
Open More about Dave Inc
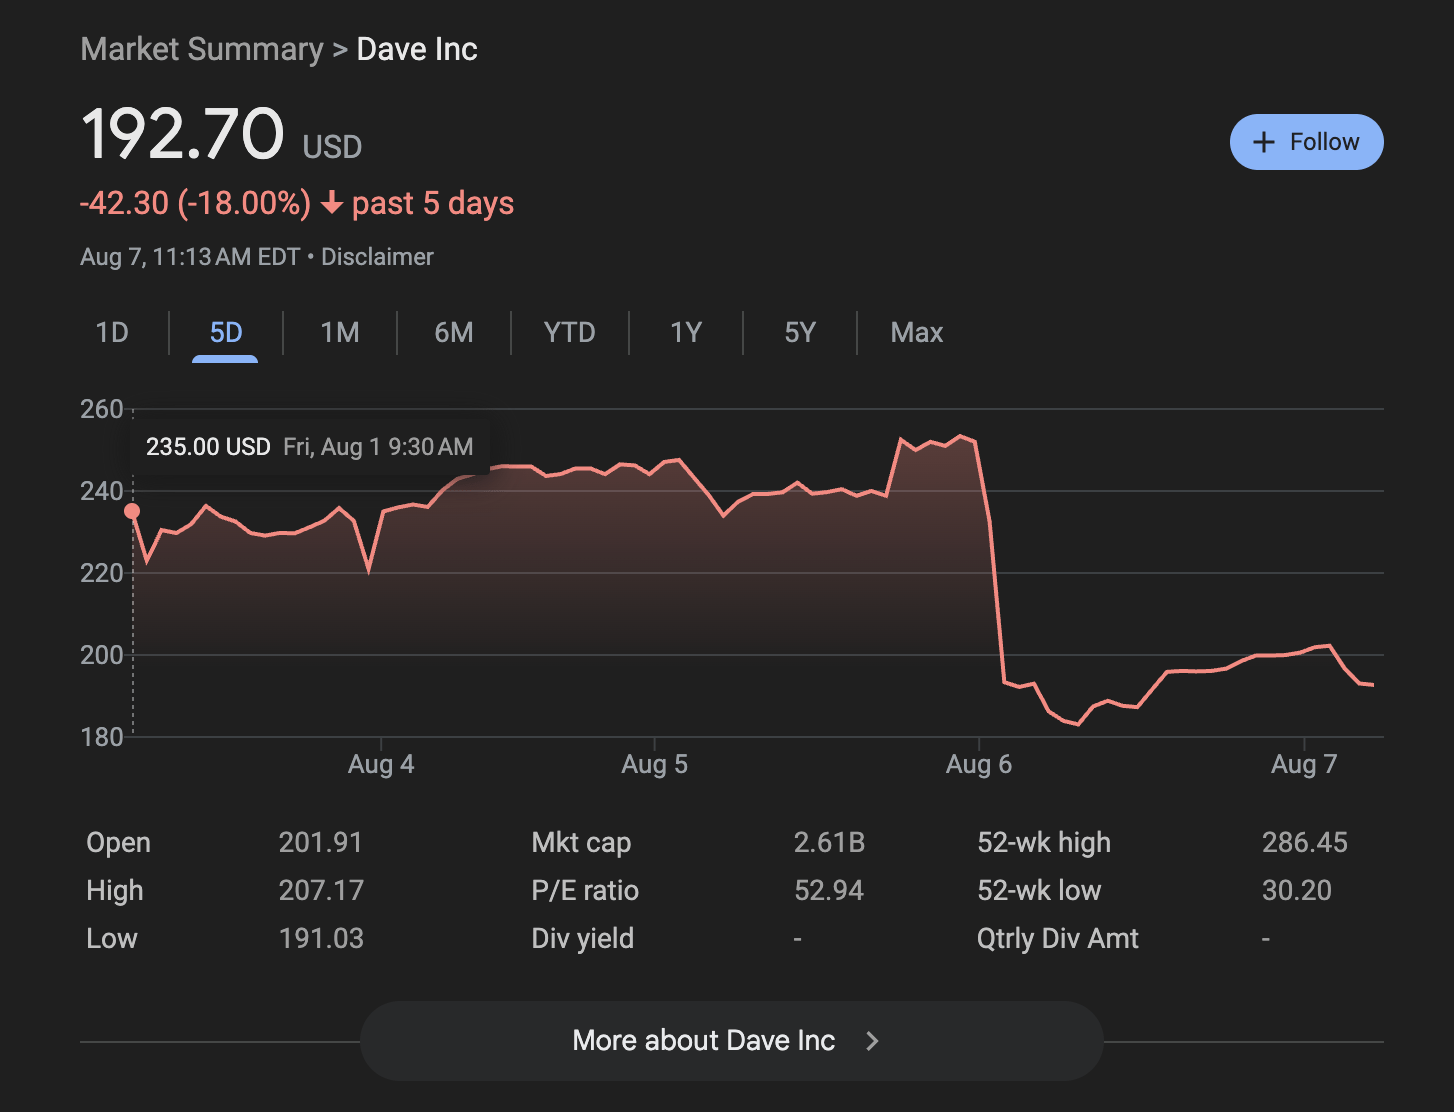(732, 1041)
